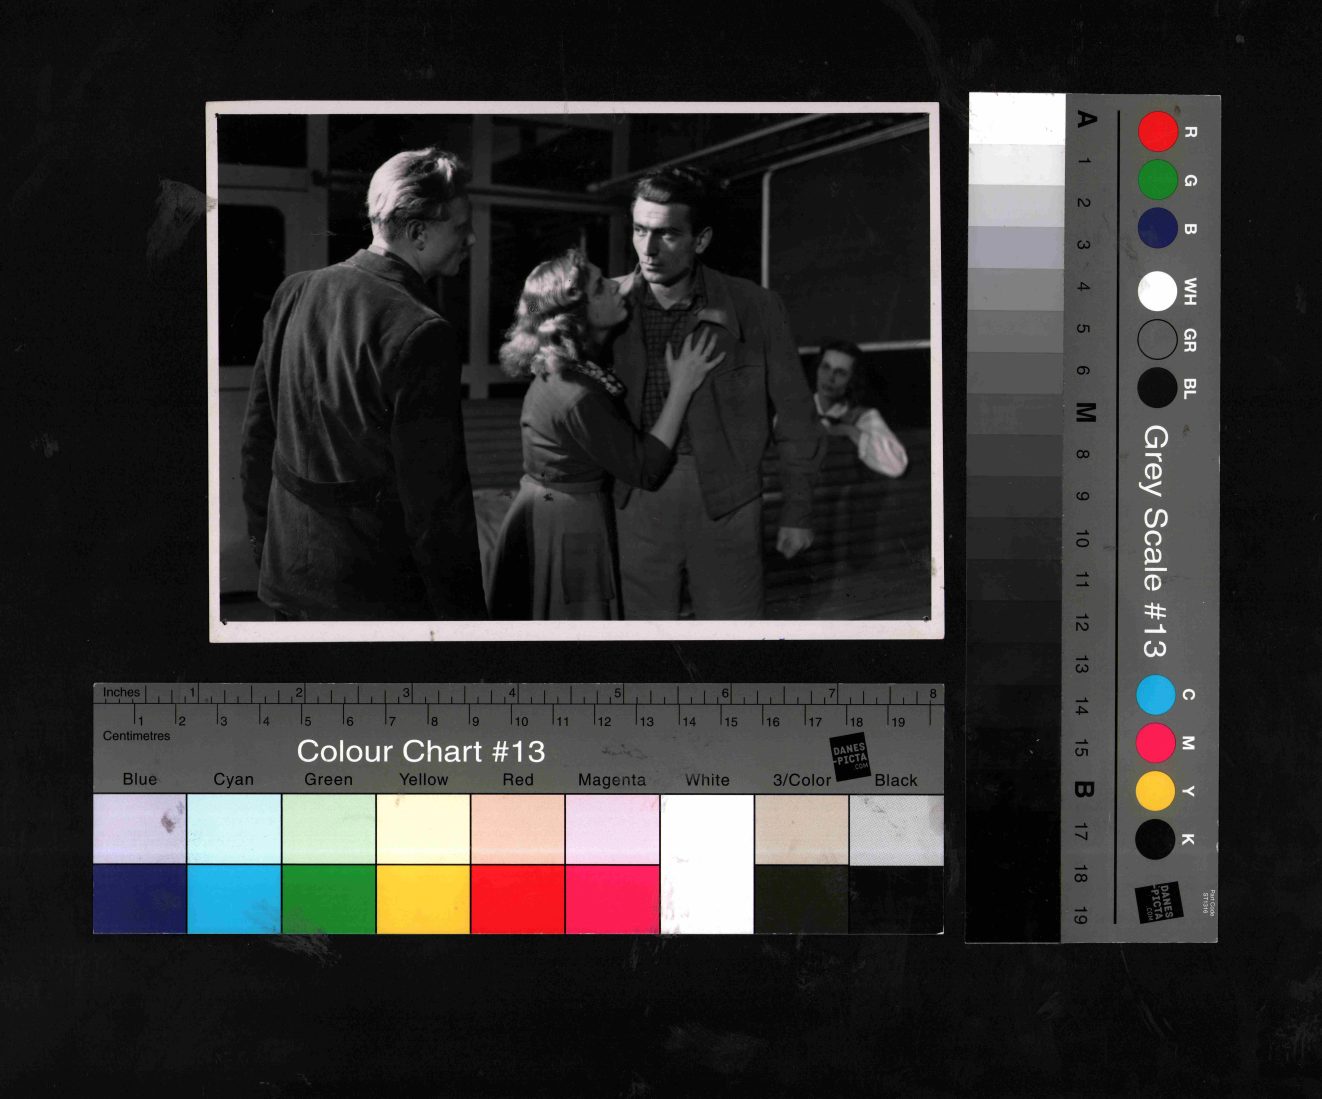Click the red circle labeled R

tap(1157, 132)
